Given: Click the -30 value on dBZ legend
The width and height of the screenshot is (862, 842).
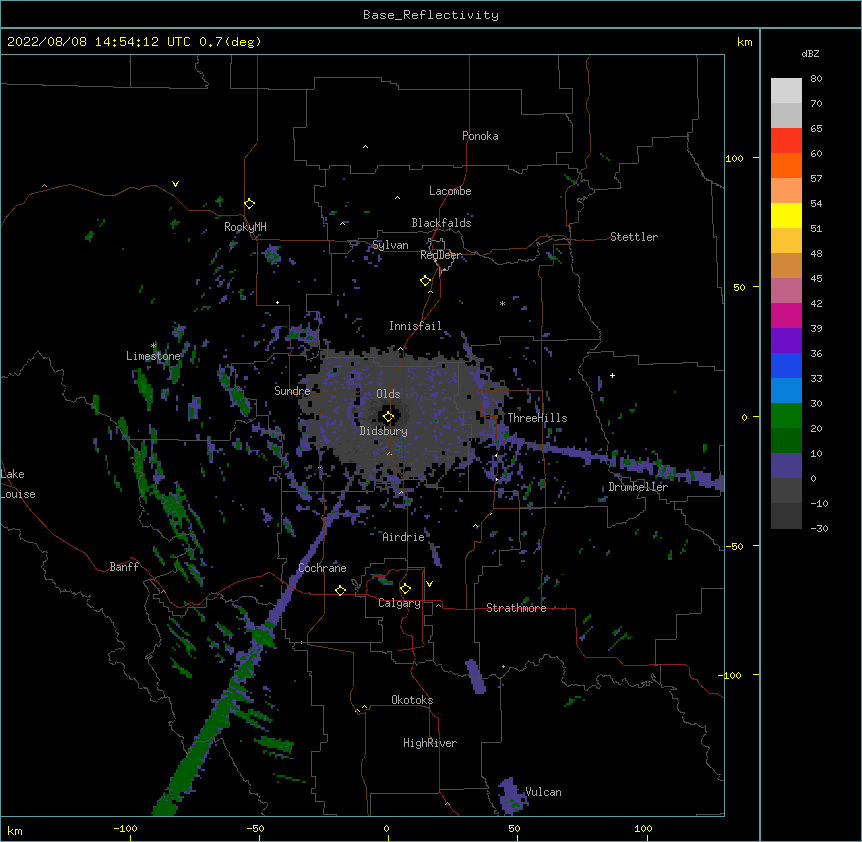Looking at the screenshot, I should click(819, 528).
